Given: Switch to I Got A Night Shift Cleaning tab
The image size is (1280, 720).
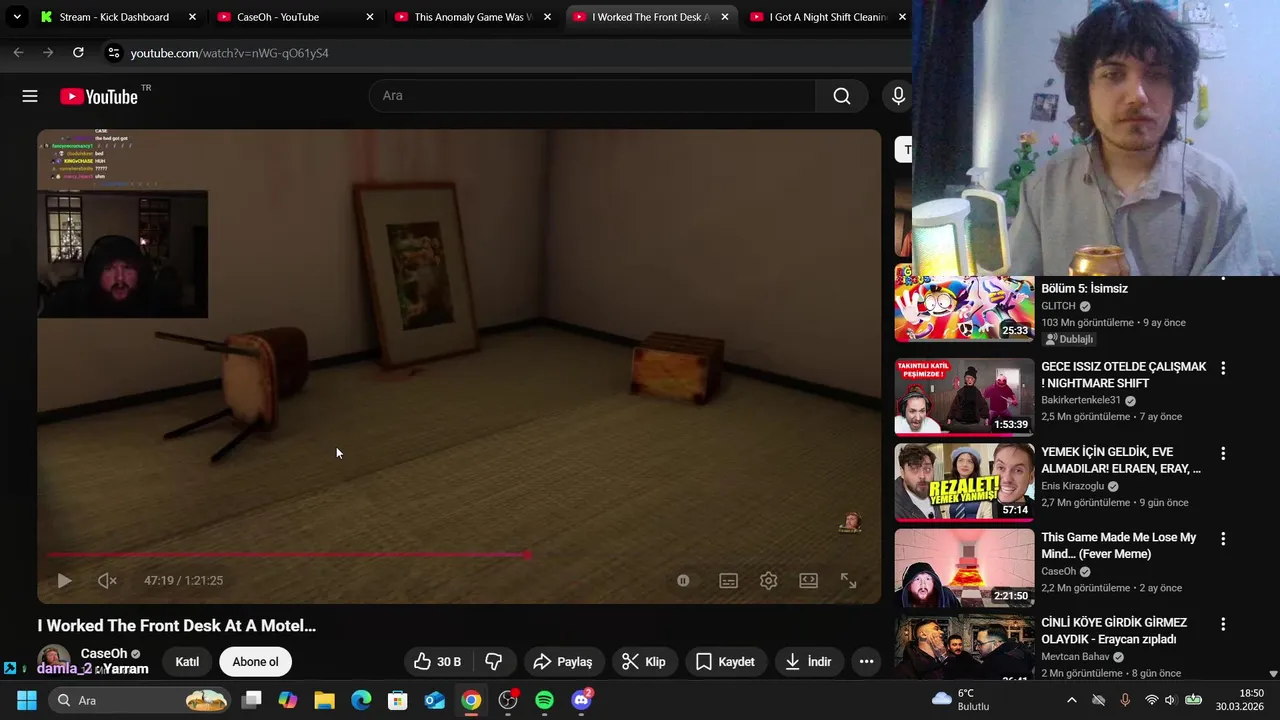Looking at the screenshot, I should [x=827, y=17].
